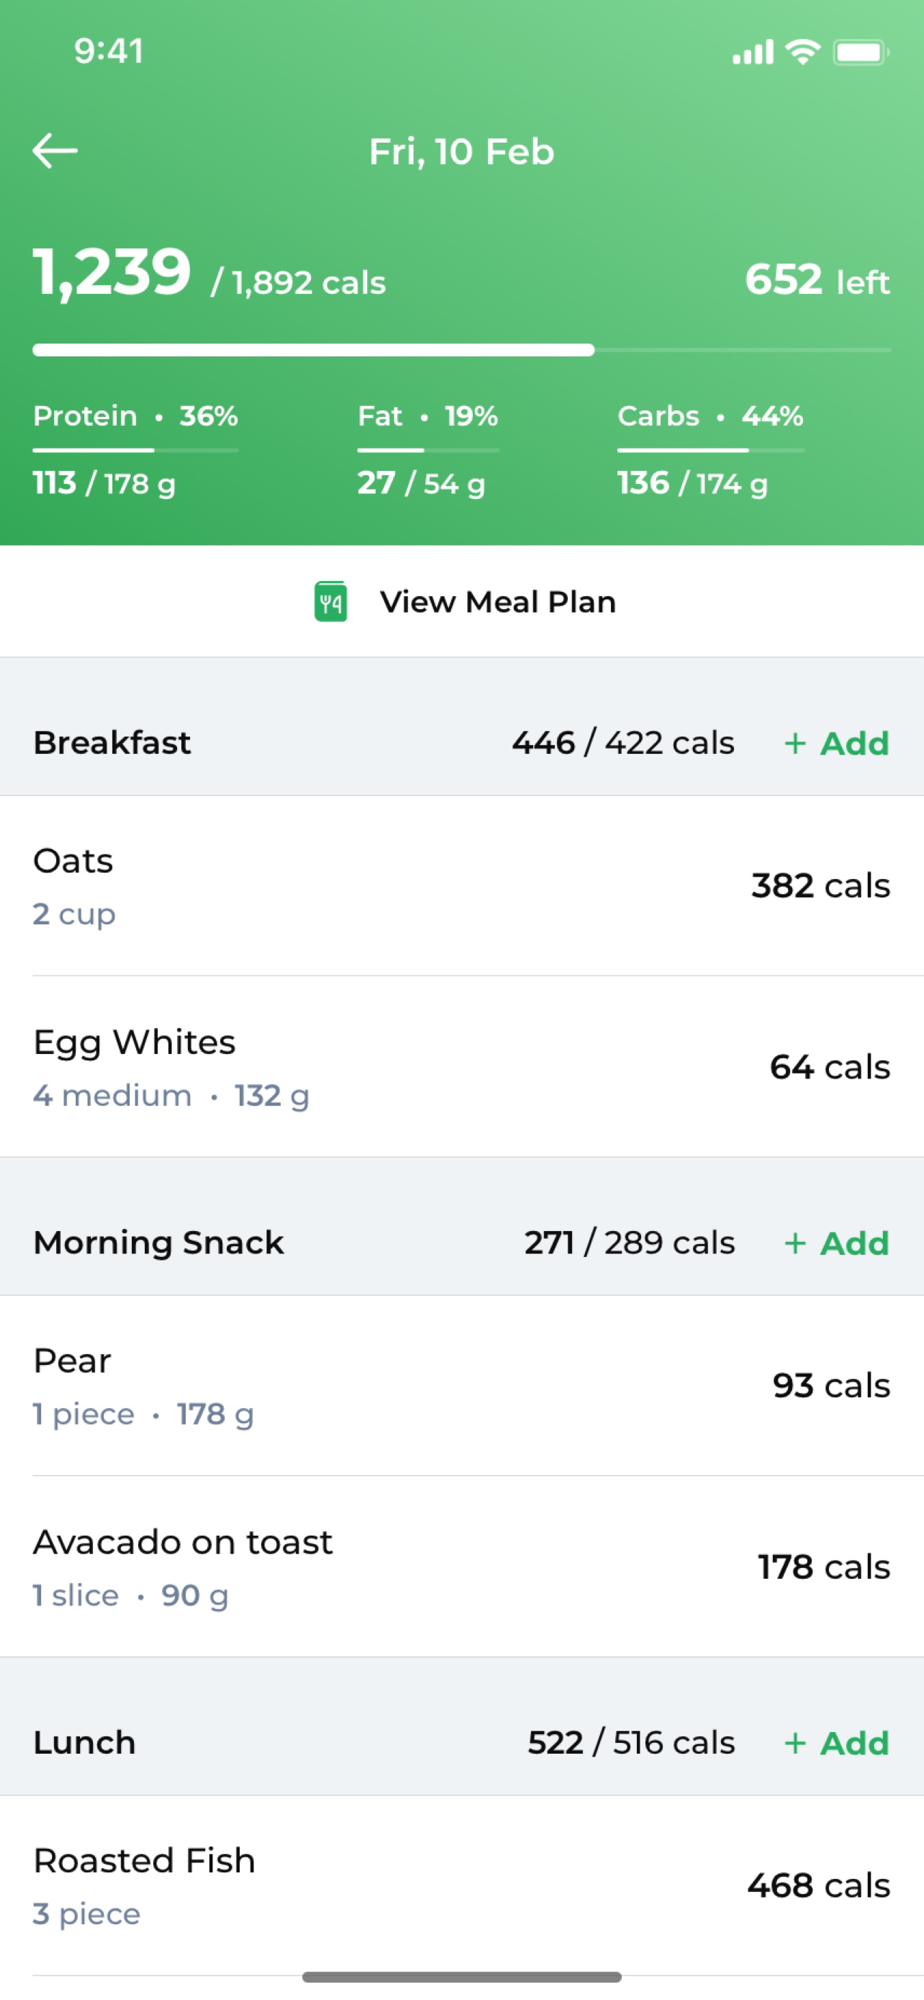
Task: Tap the Wi-Fi status icon
Action: click(x=803, y=52)
